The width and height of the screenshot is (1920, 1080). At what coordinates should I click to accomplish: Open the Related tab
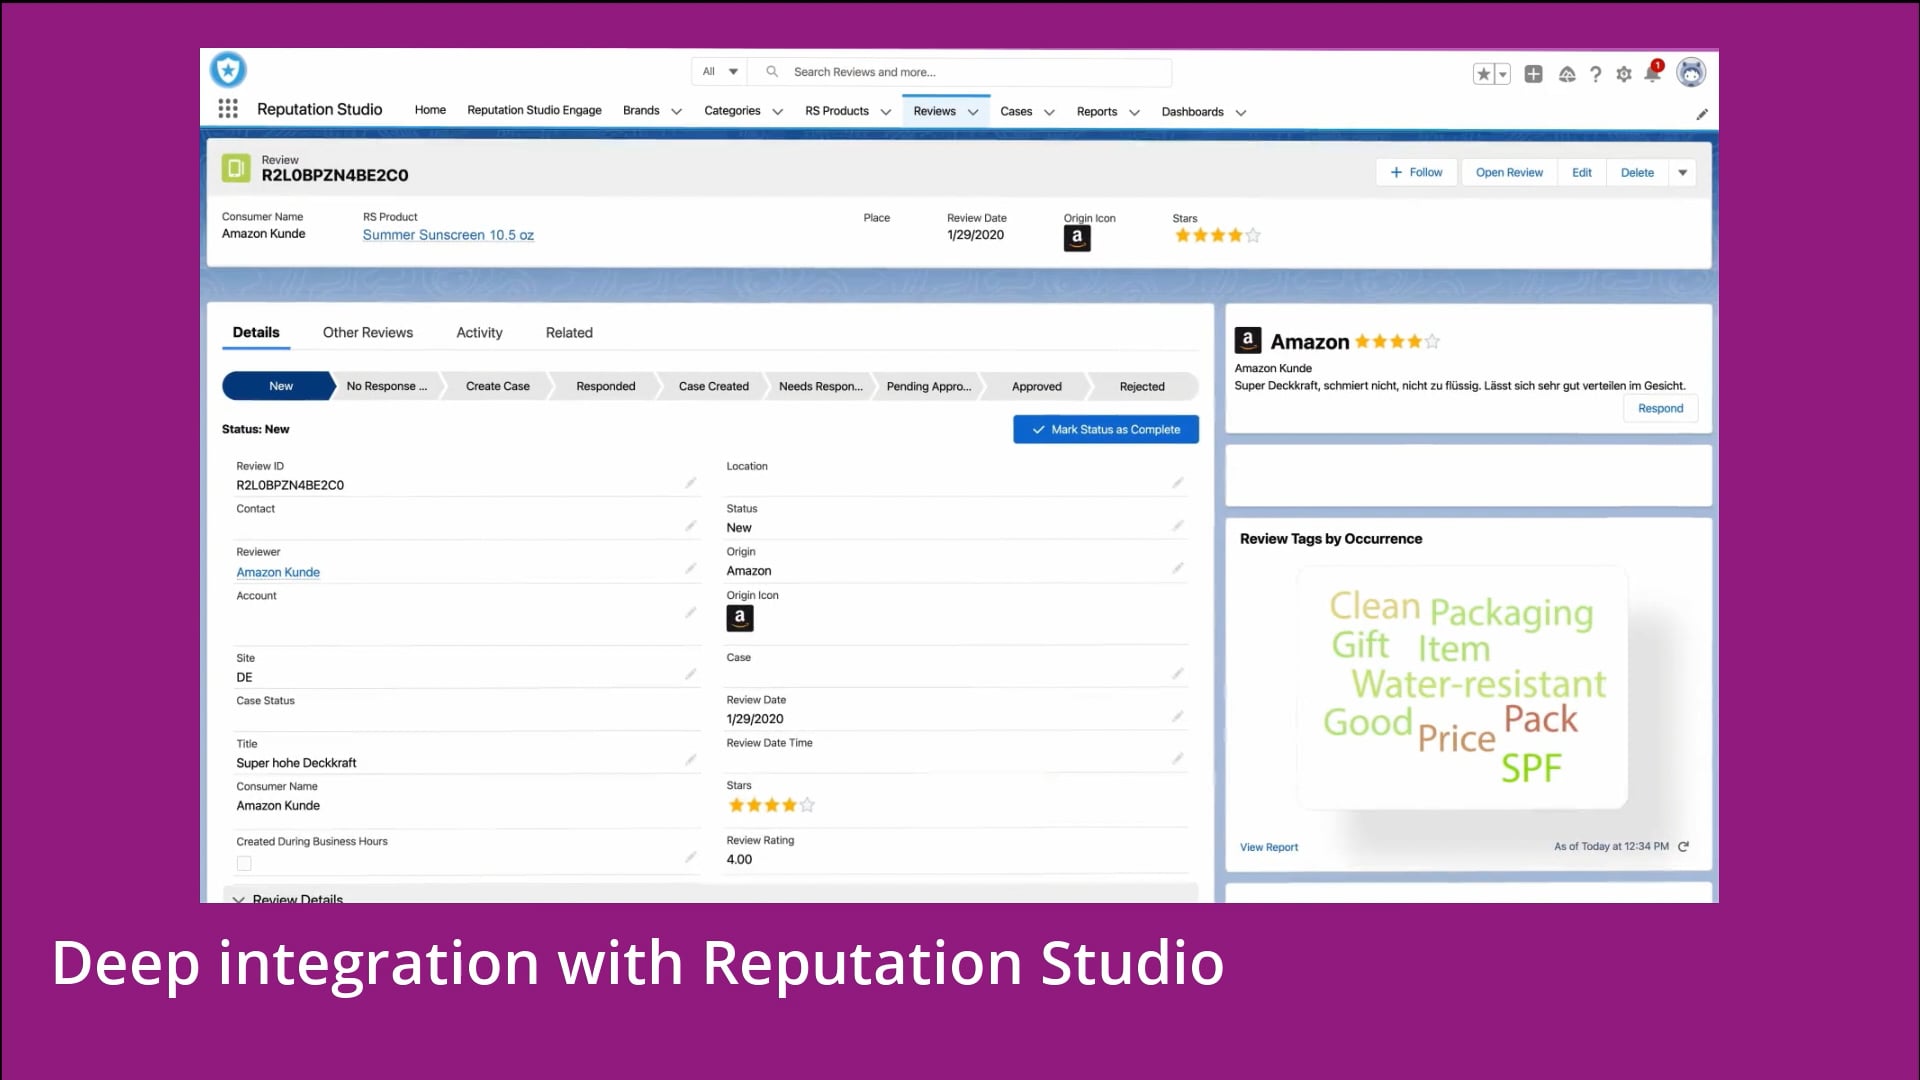pos(569,333)
